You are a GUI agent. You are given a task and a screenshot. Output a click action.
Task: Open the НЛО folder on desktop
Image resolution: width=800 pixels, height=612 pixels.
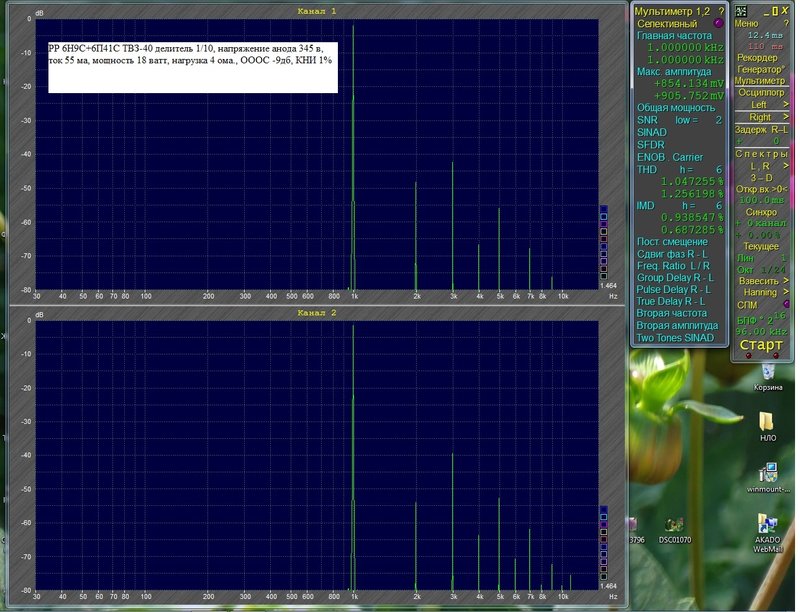click(x=767, y=426)
